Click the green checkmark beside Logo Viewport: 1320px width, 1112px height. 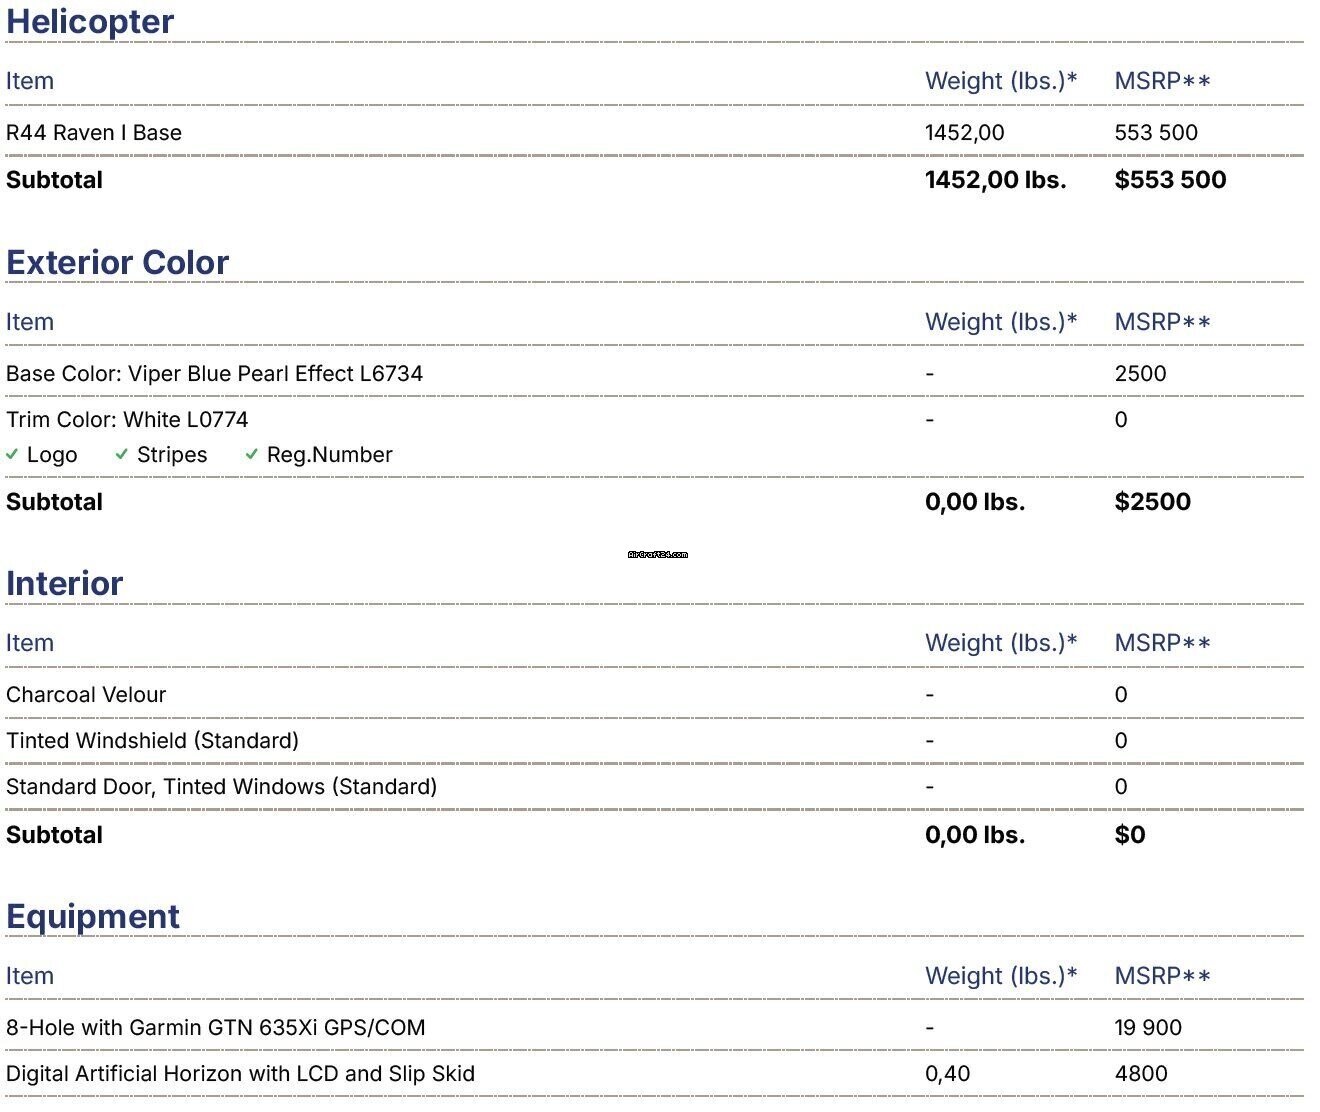click(12, 455)
